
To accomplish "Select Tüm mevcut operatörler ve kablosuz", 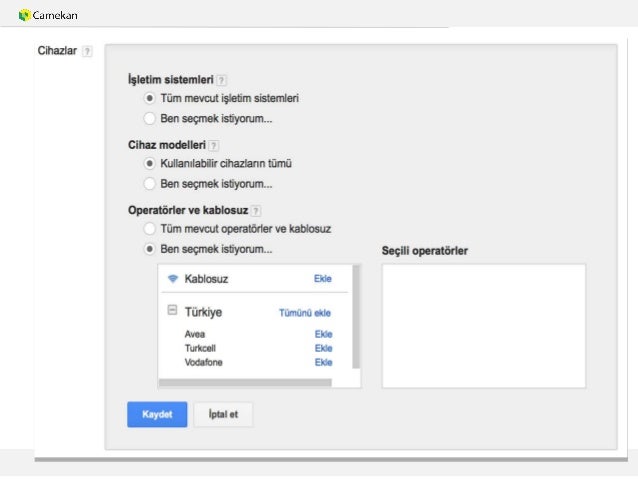I will (x=150, y=229).
